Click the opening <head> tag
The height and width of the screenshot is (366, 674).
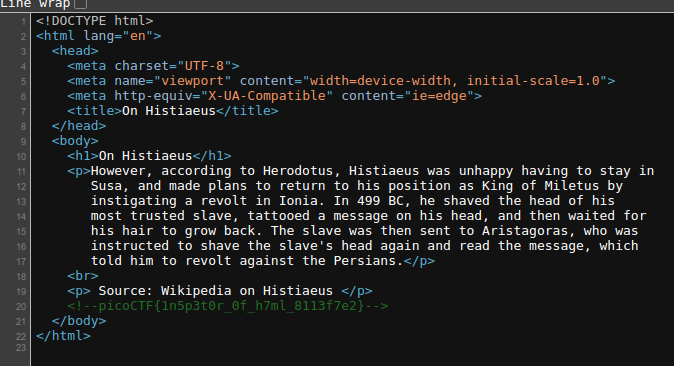point(75,51)
